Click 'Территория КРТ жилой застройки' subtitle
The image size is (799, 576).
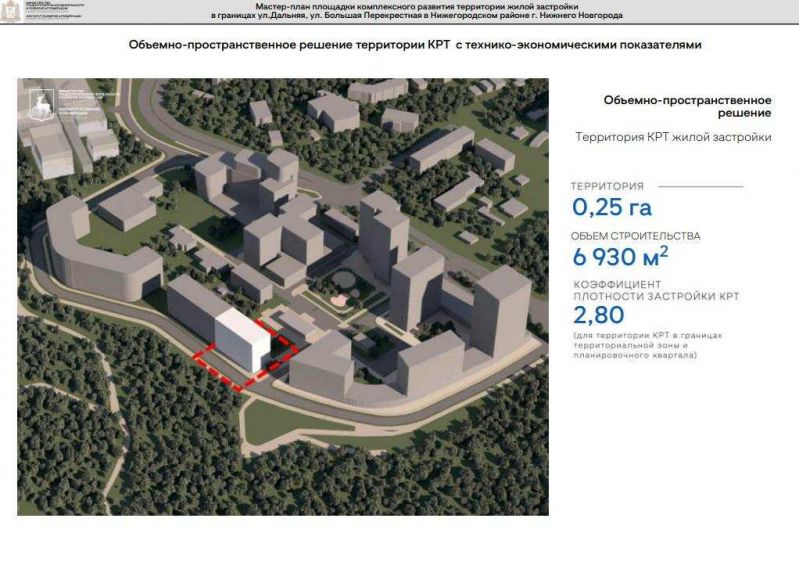(673, 137)
